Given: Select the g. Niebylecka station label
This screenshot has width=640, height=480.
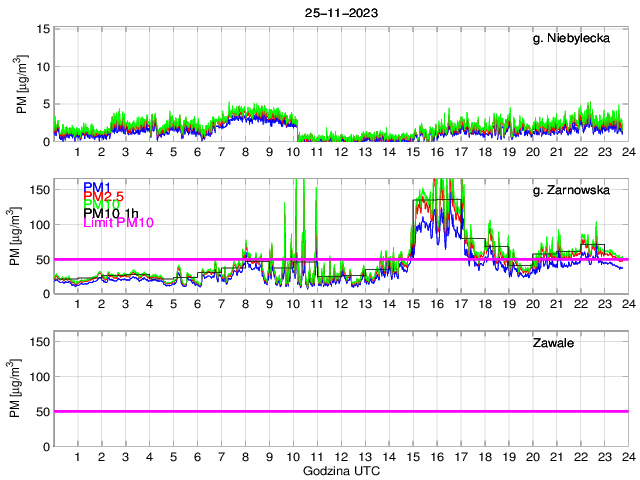Looking at the screenshot, I should [x=576, y=39].
